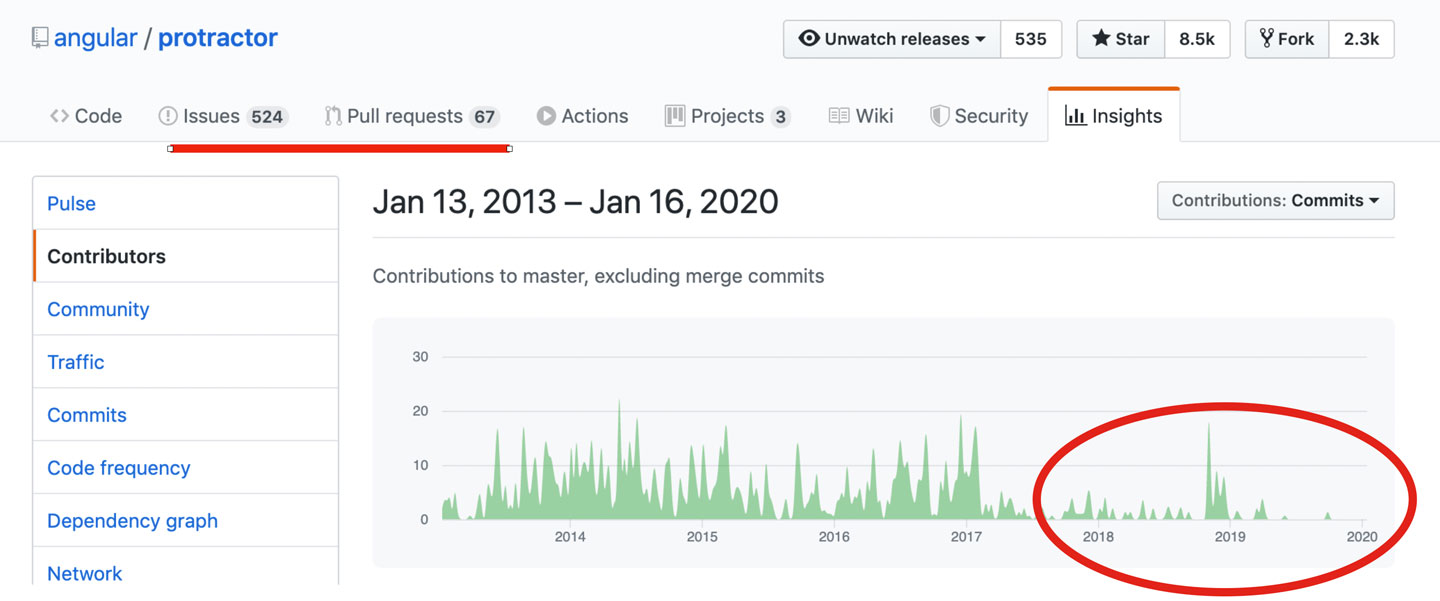Click the Security shield icon
The image size is (1440, 601).
coord(939,116)
